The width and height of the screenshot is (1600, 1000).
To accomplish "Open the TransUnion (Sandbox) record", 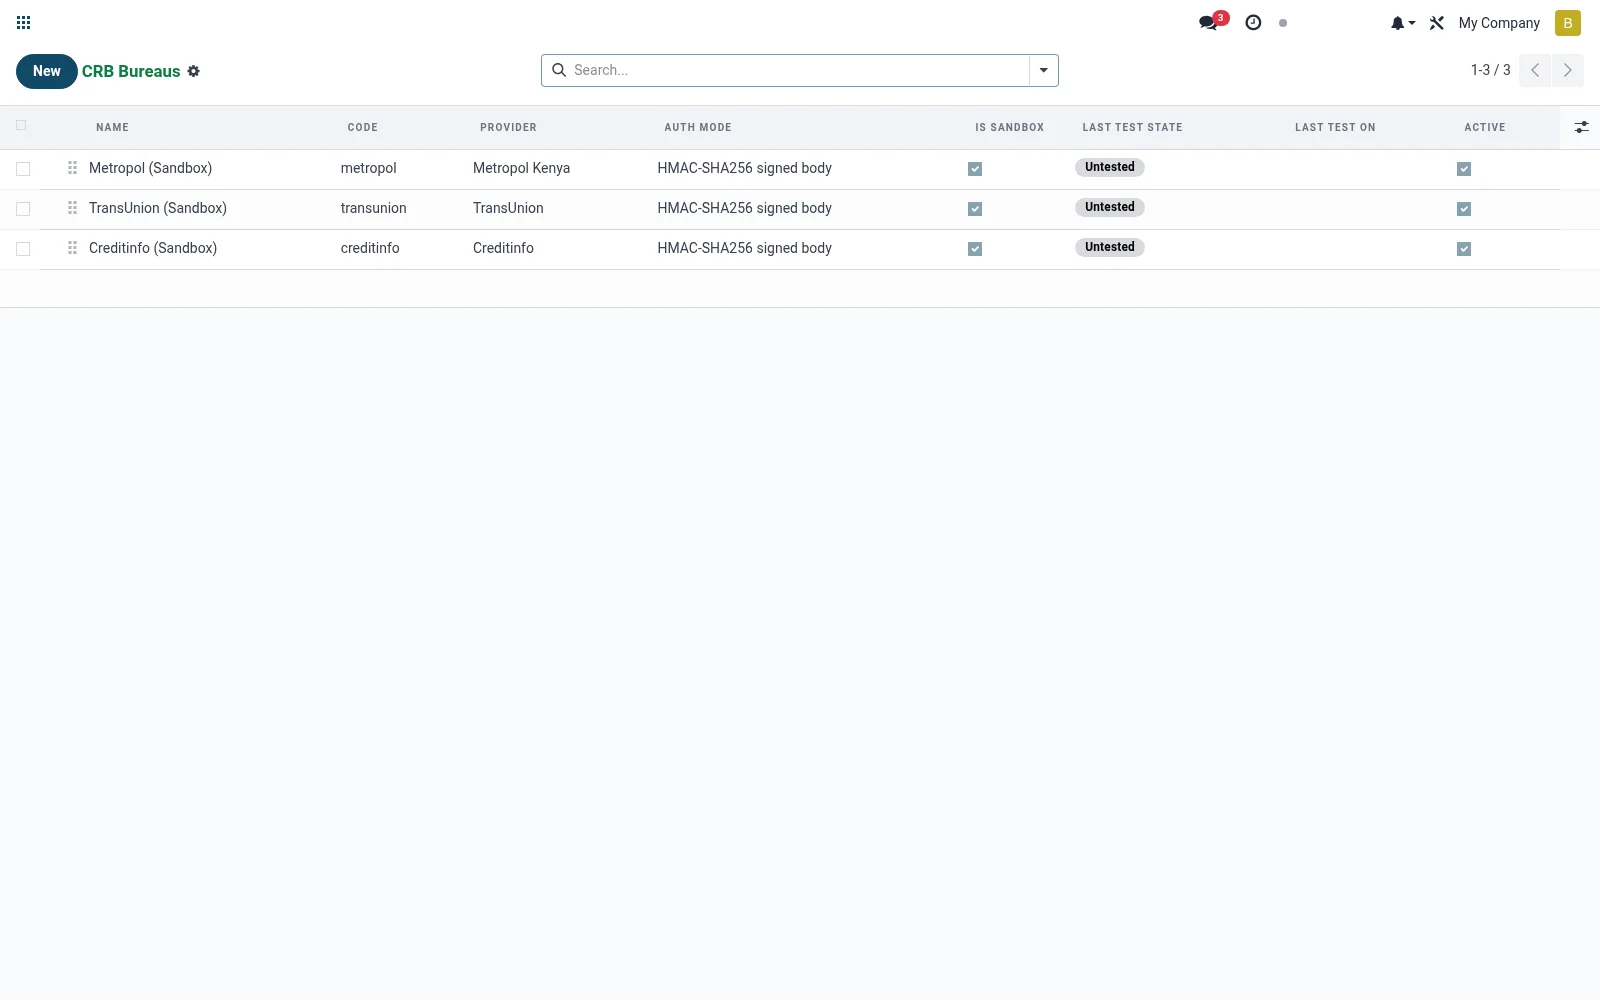I will pos(158,208).
